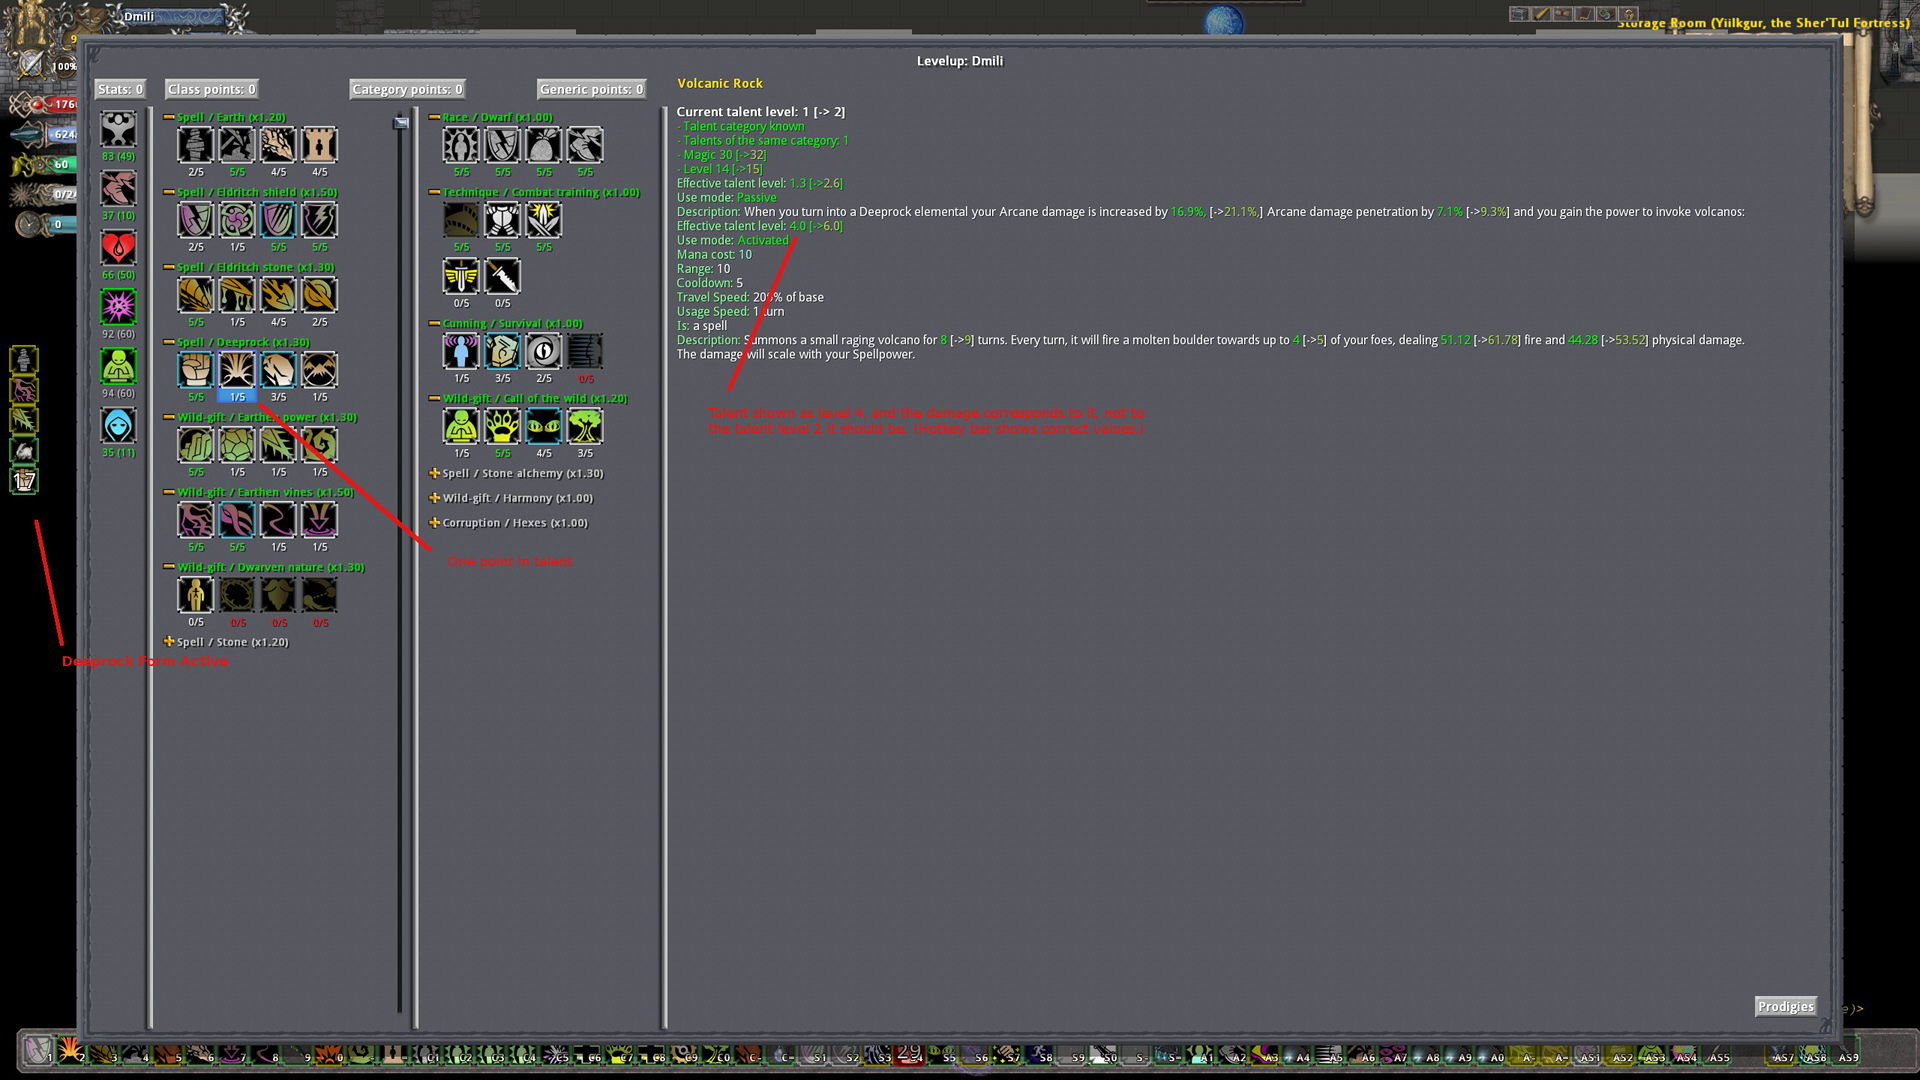Click the Strength stat icon

[118, 130]
